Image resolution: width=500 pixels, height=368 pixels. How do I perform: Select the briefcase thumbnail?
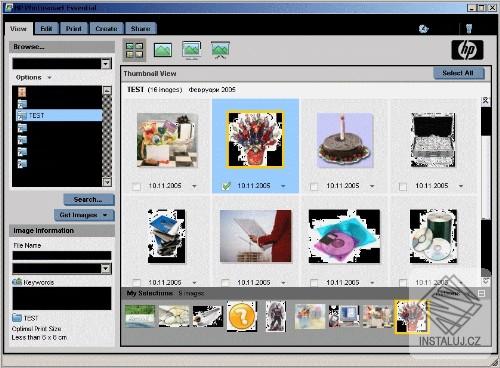[x=433, y=140]
